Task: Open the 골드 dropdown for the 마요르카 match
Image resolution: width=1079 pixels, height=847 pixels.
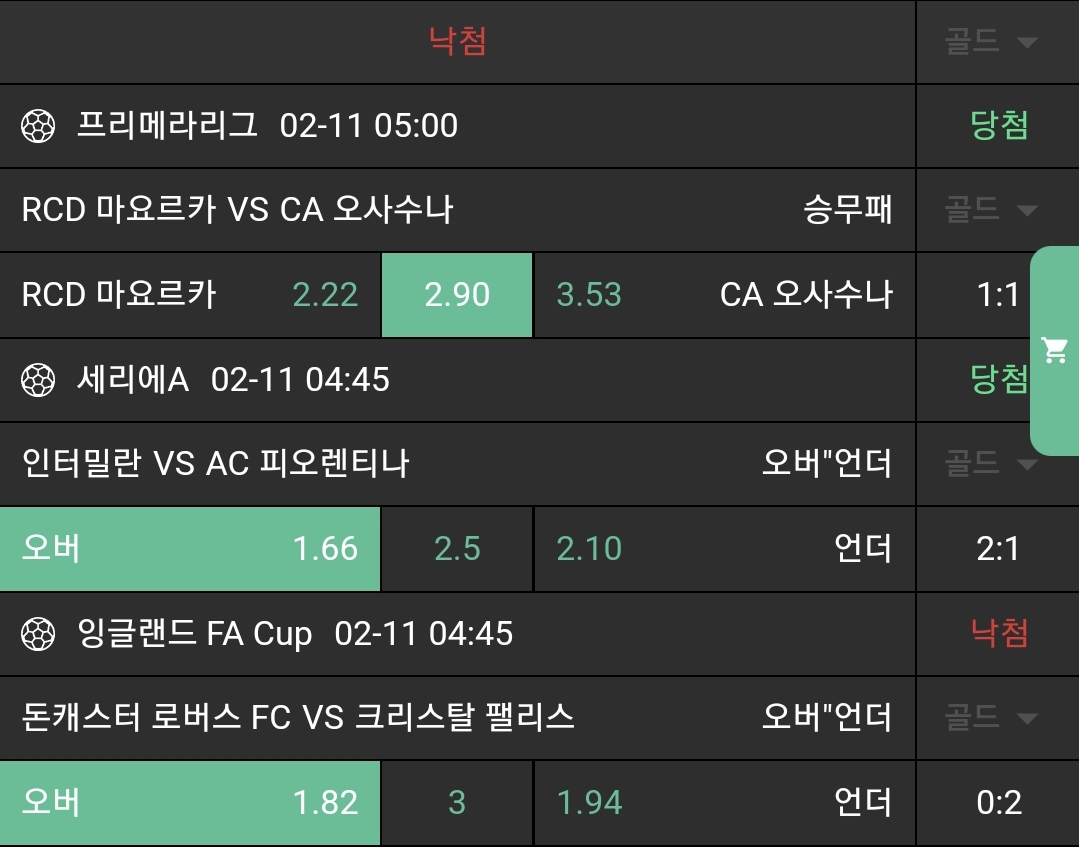Action: [991, 210]
